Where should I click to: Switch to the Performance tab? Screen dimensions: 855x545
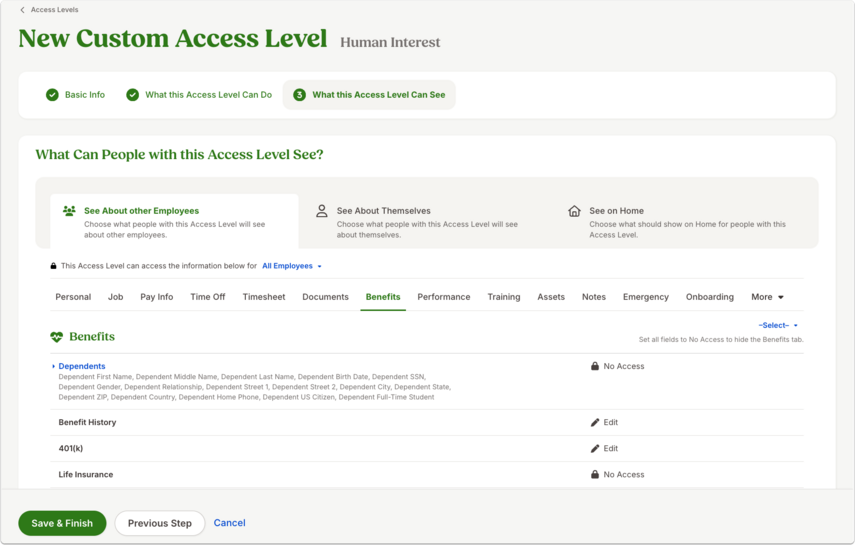pos(444,297)
